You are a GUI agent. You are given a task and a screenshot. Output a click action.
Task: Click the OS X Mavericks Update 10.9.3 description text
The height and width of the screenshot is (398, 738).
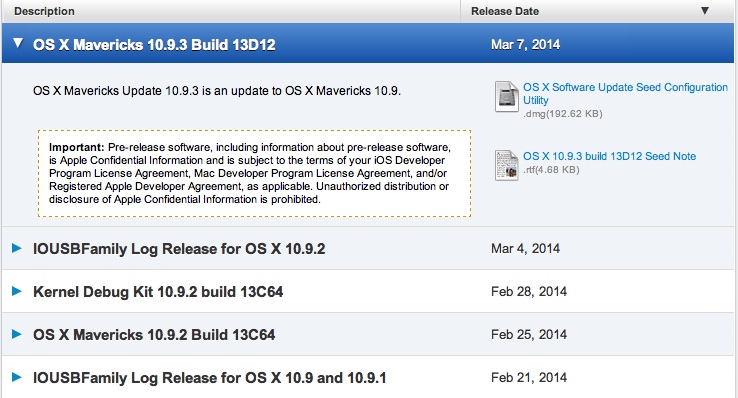click(217, 90)
